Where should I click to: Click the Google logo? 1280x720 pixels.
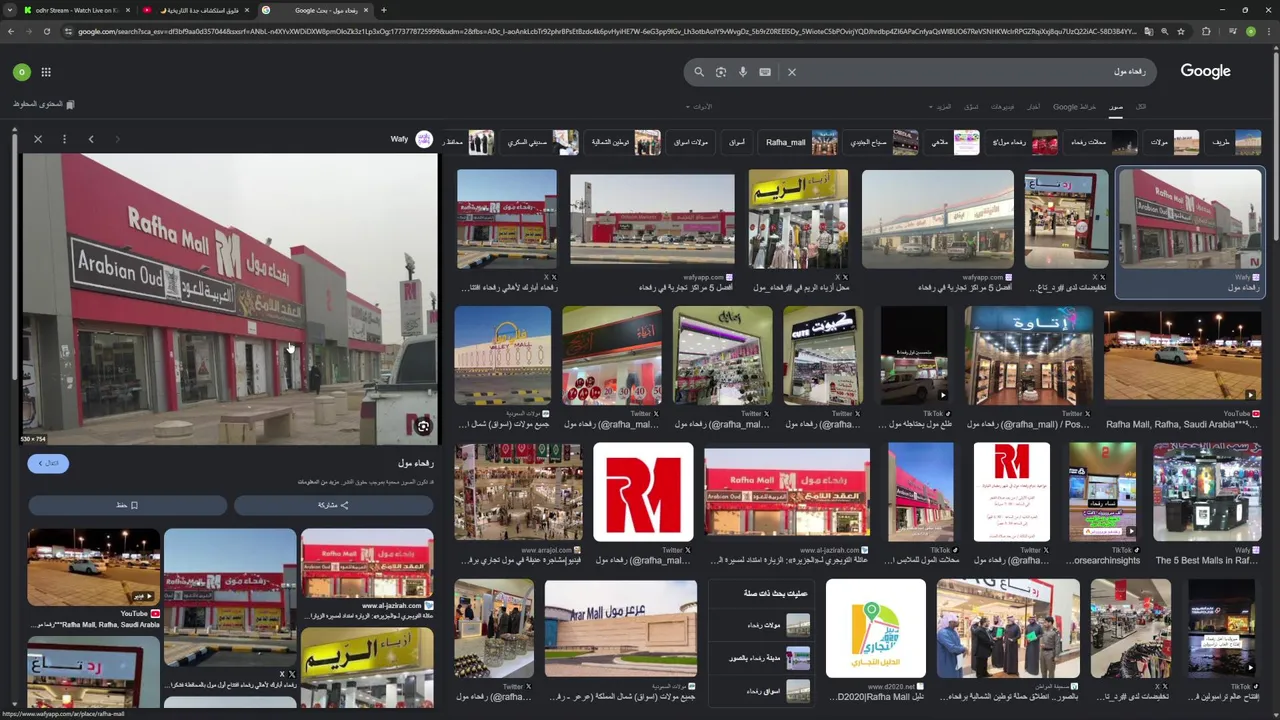click(x=1205, y=71)
